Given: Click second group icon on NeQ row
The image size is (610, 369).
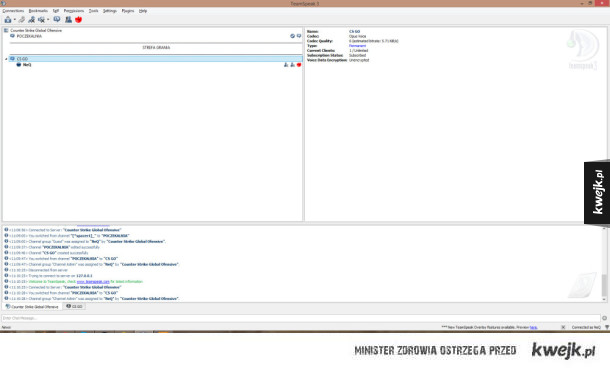Looking at the screenshot, I should click(x=293, y=65).
